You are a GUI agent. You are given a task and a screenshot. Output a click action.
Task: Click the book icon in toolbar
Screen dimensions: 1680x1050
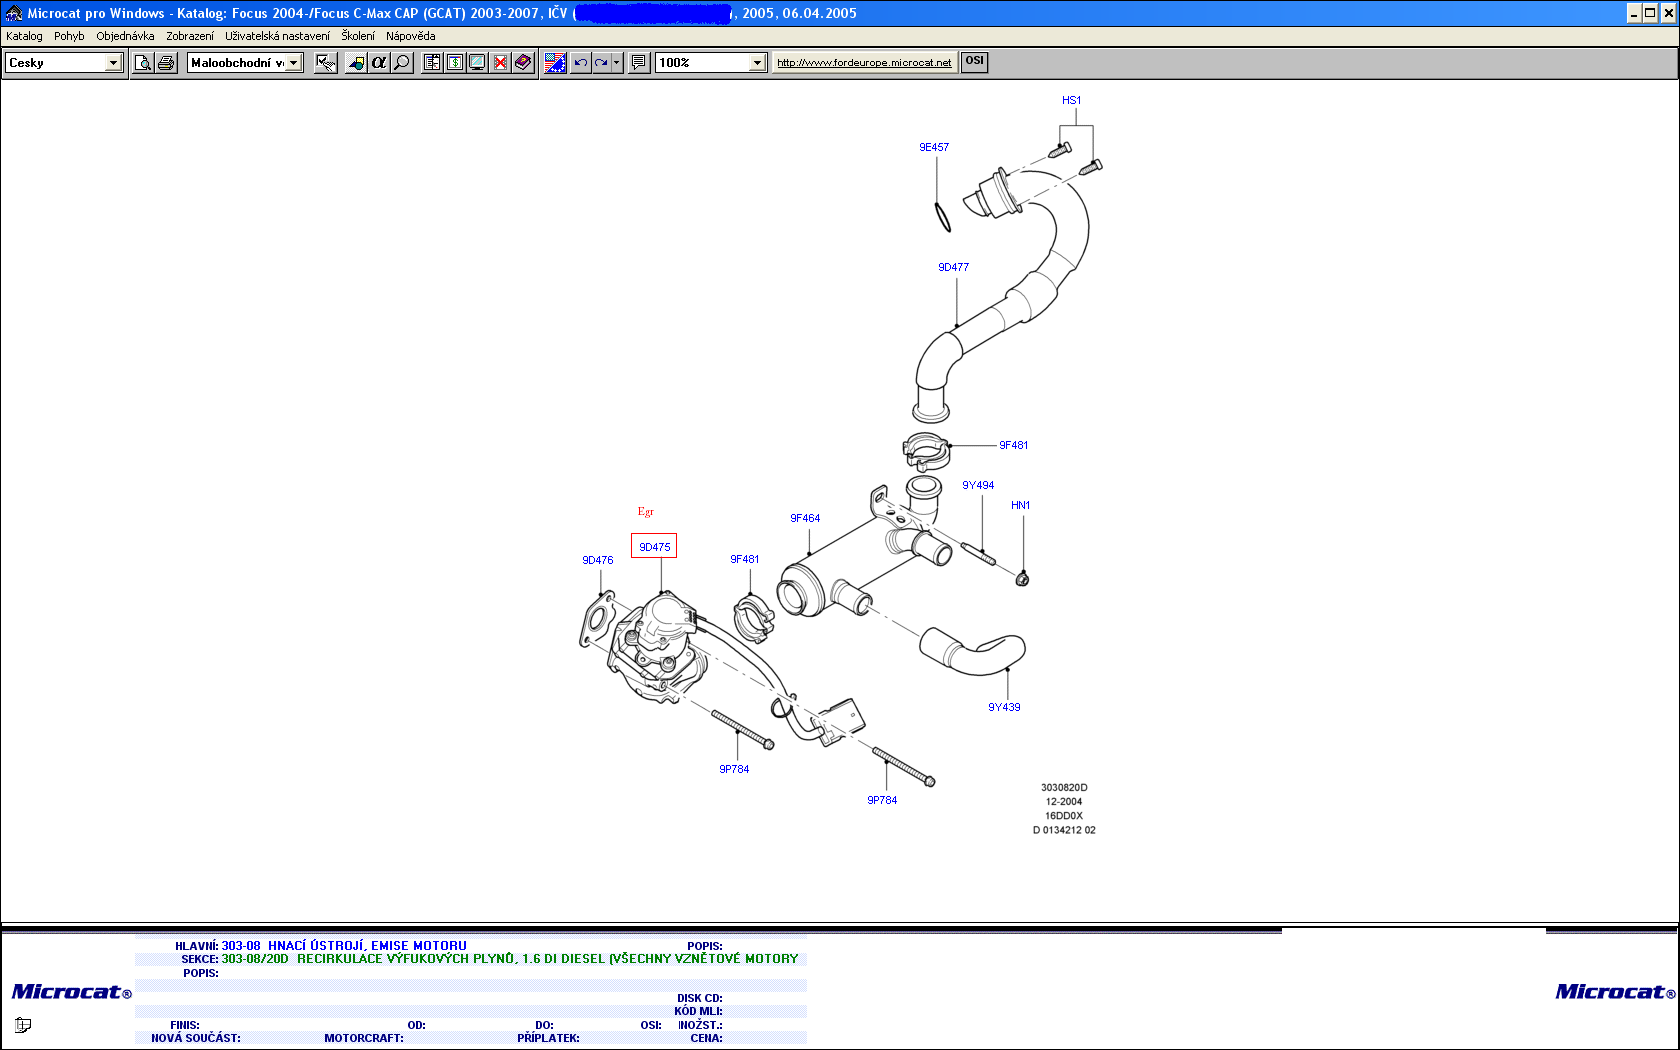click(x=523, y=63)
